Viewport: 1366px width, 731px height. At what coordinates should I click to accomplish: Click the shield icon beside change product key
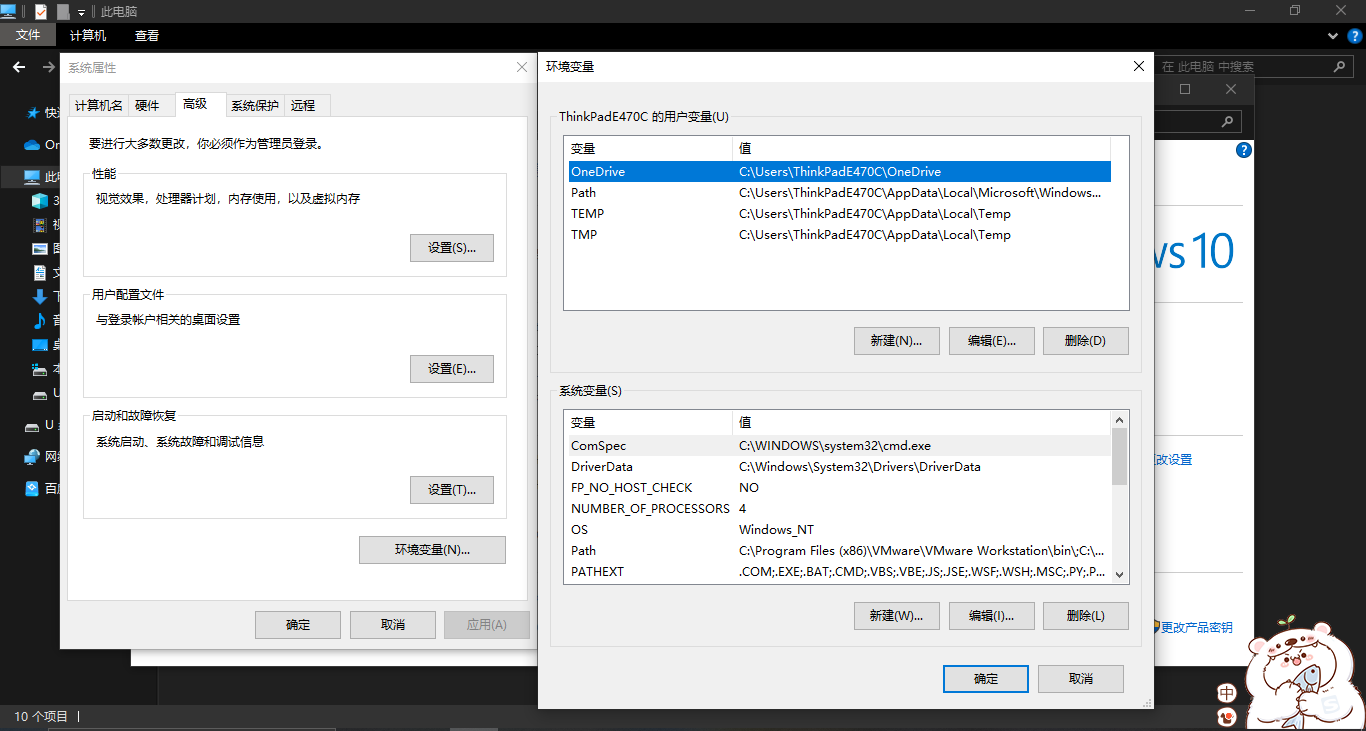coord(1156,627)
